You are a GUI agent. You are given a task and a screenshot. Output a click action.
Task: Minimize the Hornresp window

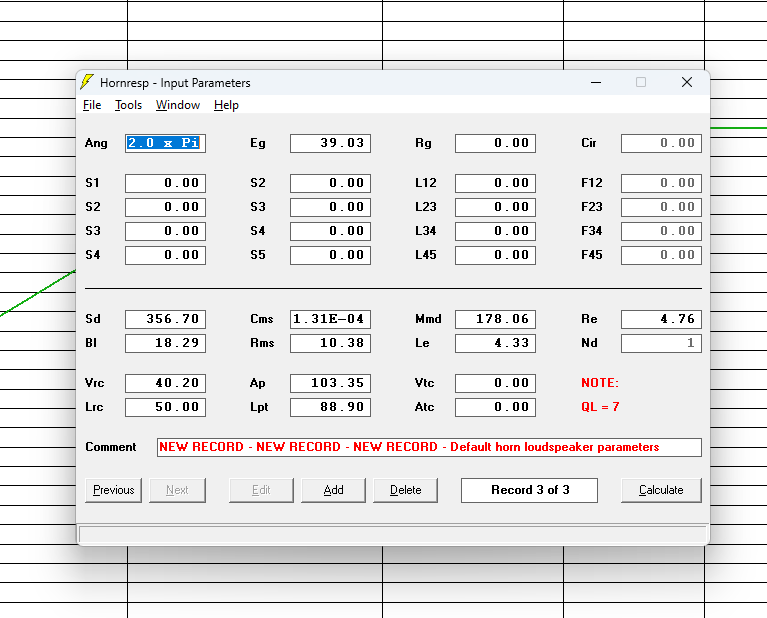[596, 82]
